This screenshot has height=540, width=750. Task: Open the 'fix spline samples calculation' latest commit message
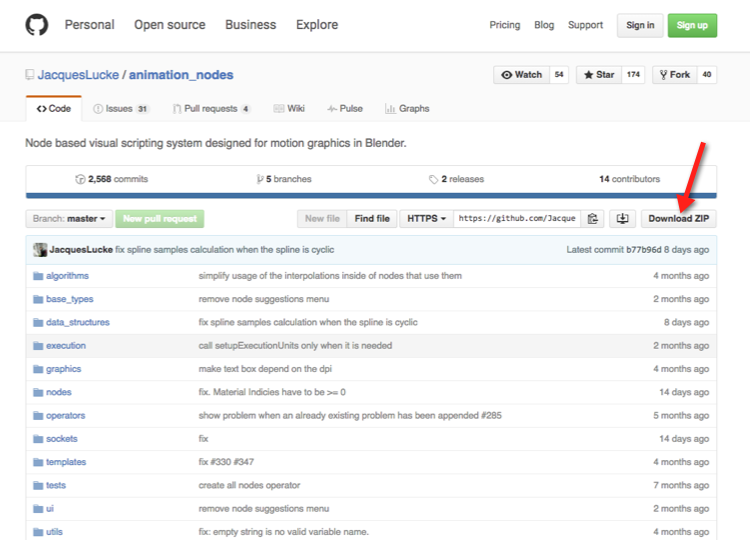click(225, 250)
